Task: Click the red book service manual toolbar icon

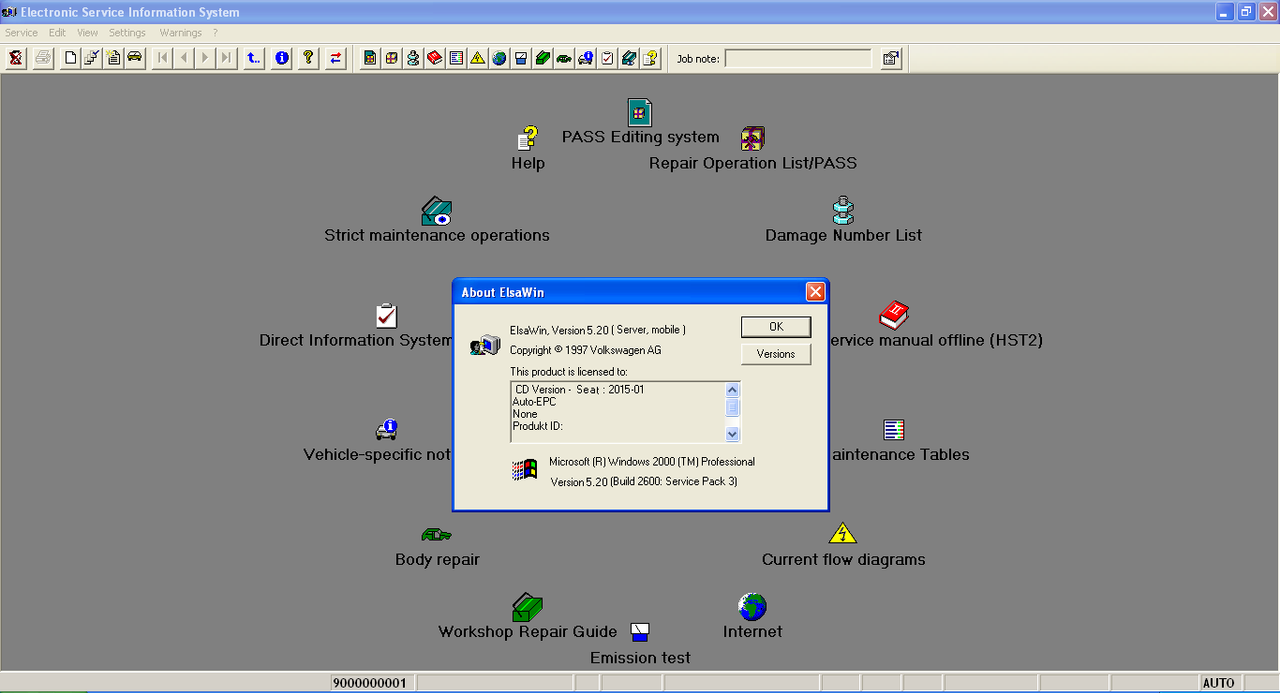Action: click(434, 58)
